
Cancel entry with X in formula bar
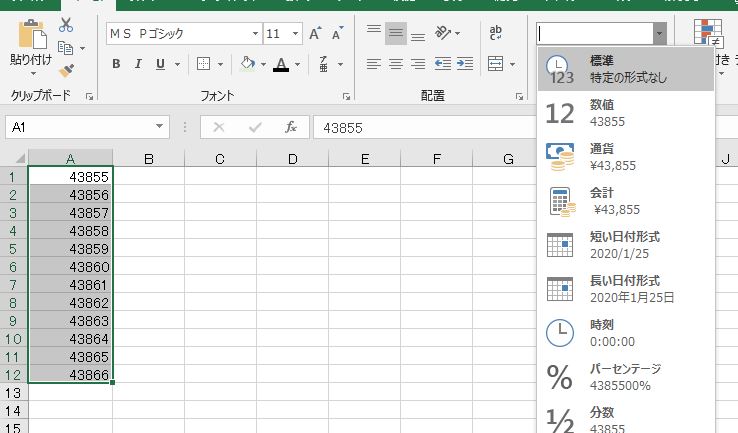[x=219, y=127]
